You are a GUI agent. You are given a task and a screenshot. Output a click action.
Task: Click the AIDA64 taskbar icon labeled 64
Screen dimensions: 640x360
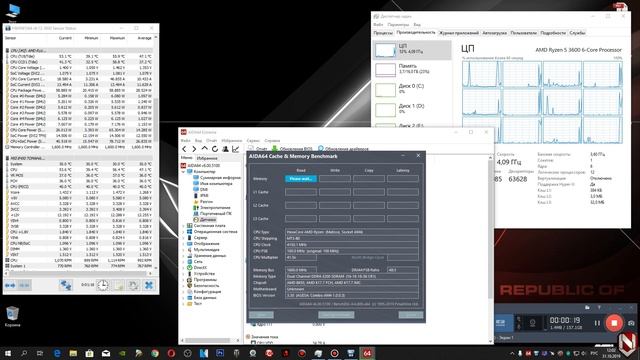click(367, 353)
